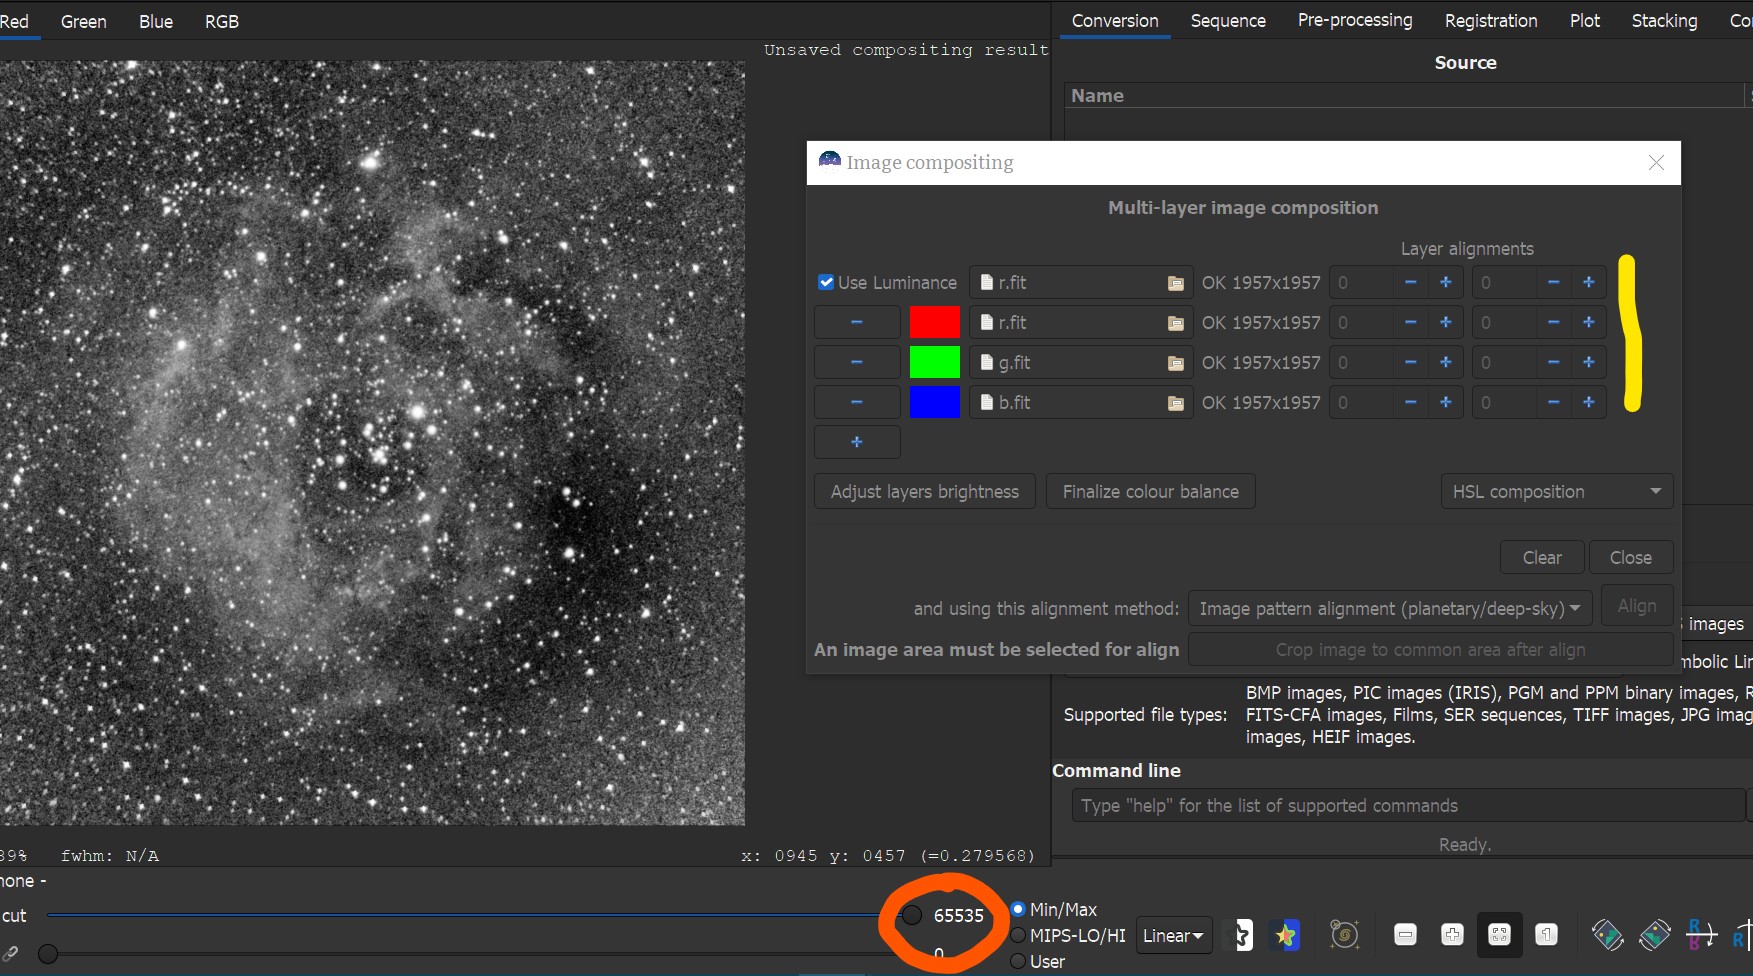Image resolution: width=1753 pixels, height=976 pixels.
Task: Browse for the g.fit layer file
Action: click(1175, 363)
